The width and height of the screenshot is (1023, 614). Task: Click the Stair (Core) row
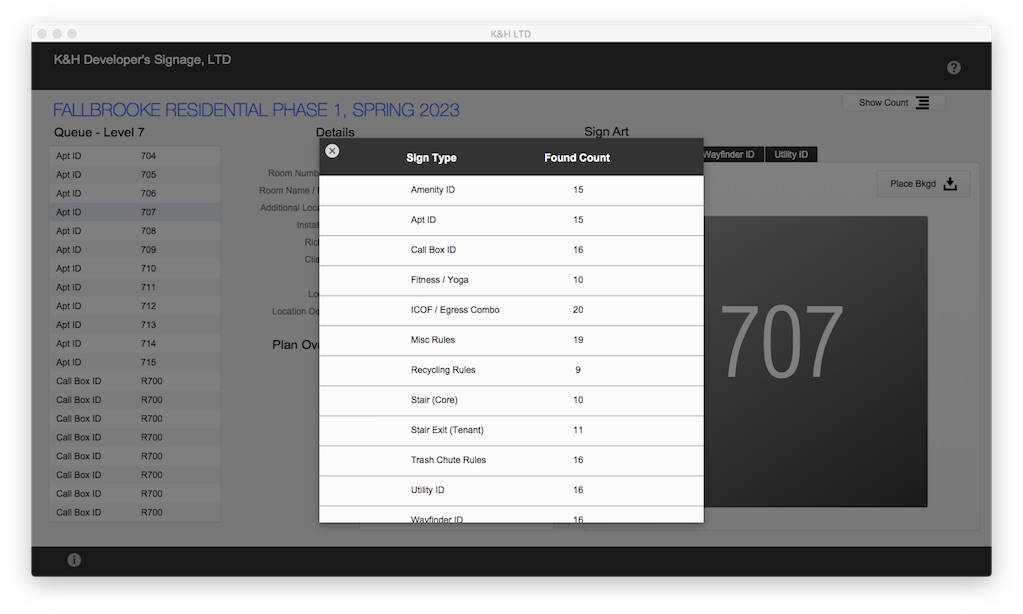click(511, 400)
